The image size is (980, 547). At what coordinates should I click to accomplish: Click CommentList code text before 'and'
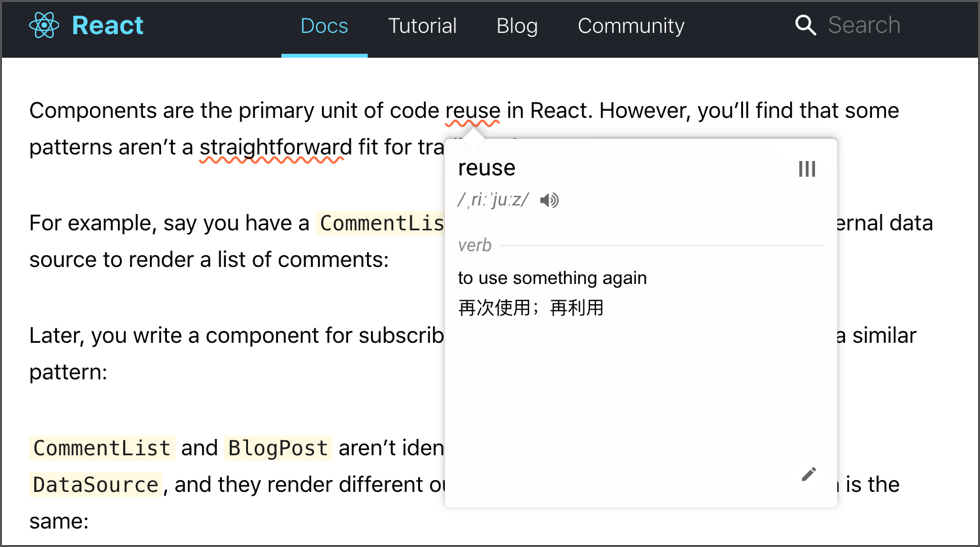pos(102,448)
